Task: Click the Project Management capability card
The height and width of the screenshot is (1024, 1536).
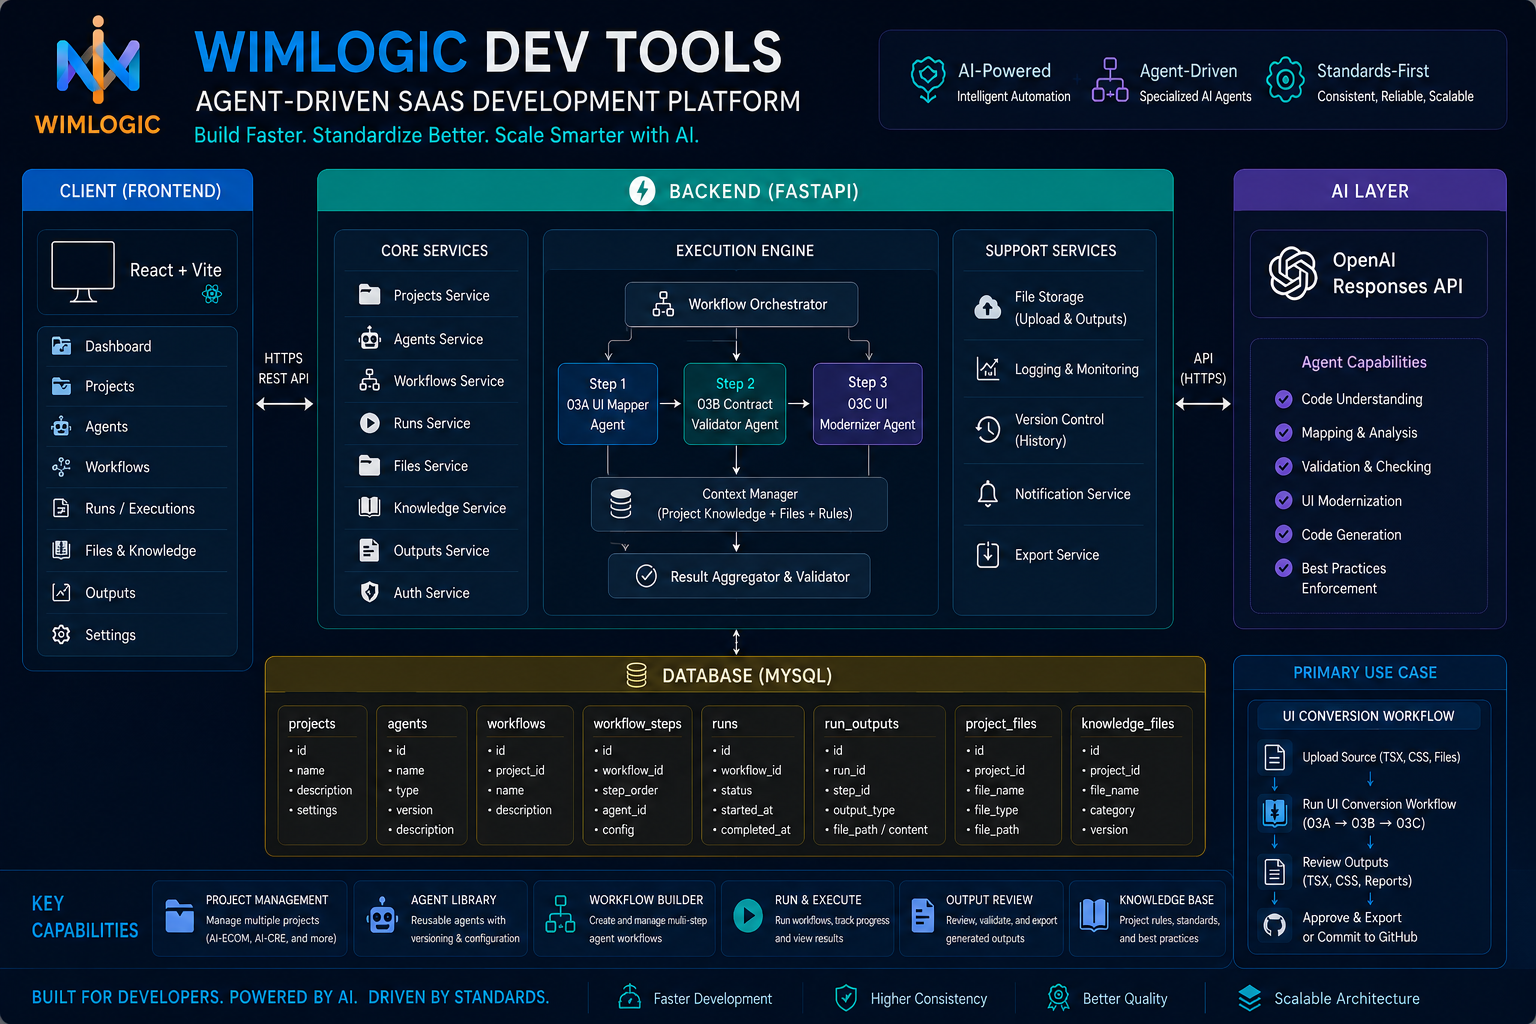Action: coord(250,918)
